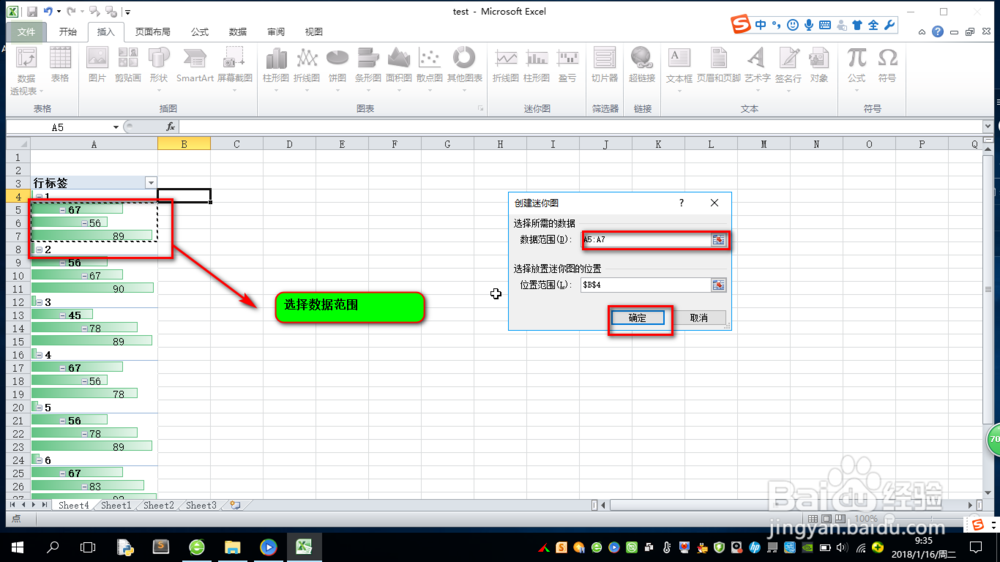The height and width of the screenshot is (562, 1000).
Task: Select column C header
Action: [x=237, y=144]
